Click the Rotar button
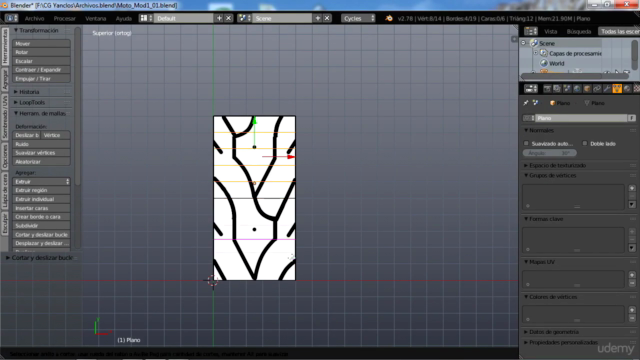Image resolution: width=640 pixels, height=360 pixels. click(x=41, y=52)
